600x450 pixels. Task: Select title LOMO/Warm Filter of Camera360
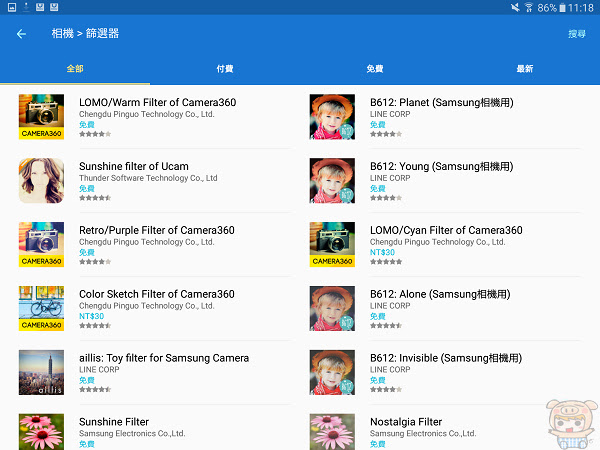coord(158,103)
